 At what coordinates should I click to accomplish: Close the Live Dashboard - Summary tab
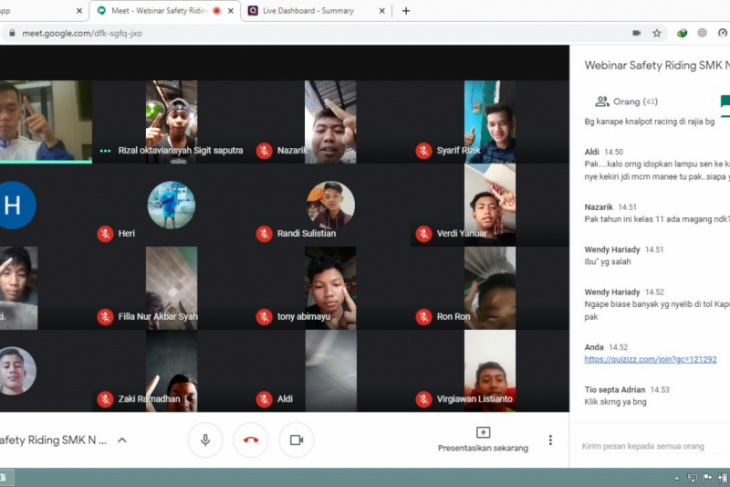(382, 11)
